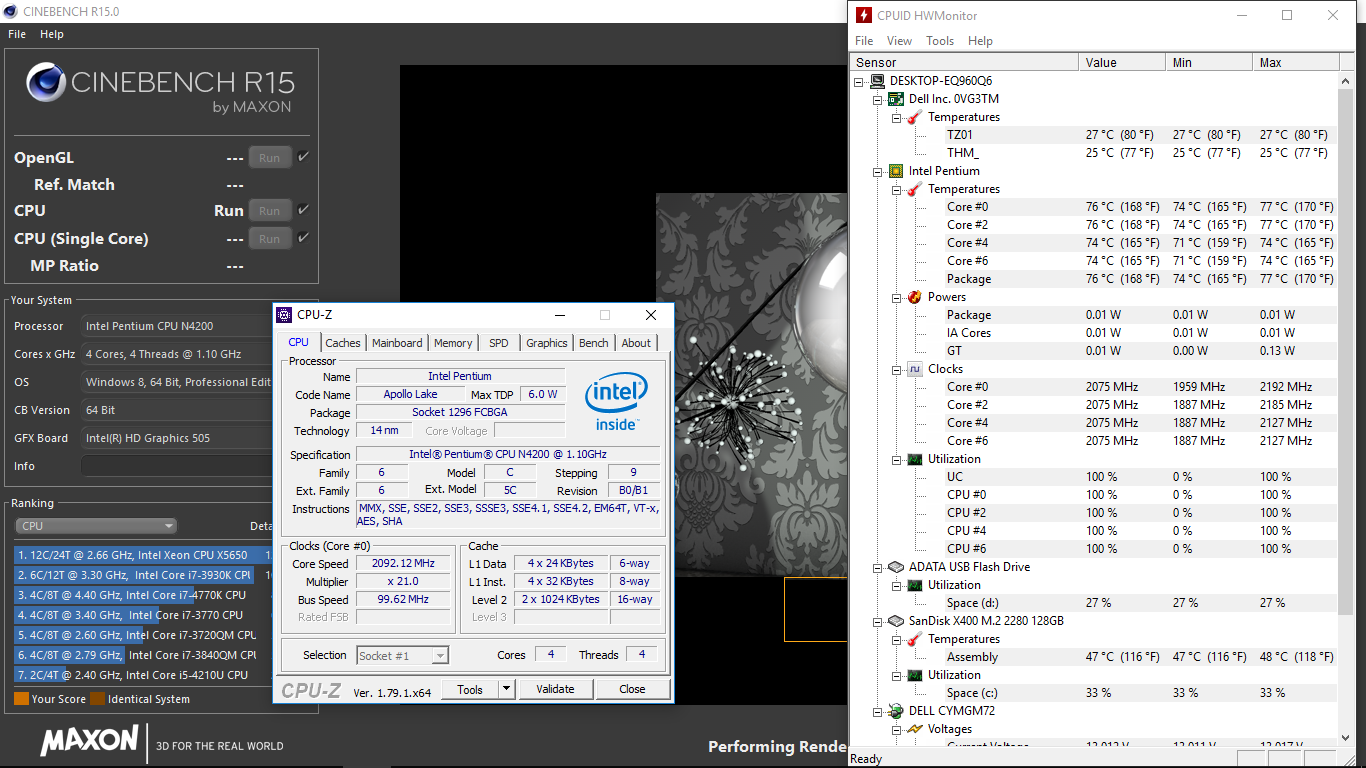Switch to the Graphics tab in CPU-Z
Viewport: 1366px width, 768px height.
(x=547, y=343)
